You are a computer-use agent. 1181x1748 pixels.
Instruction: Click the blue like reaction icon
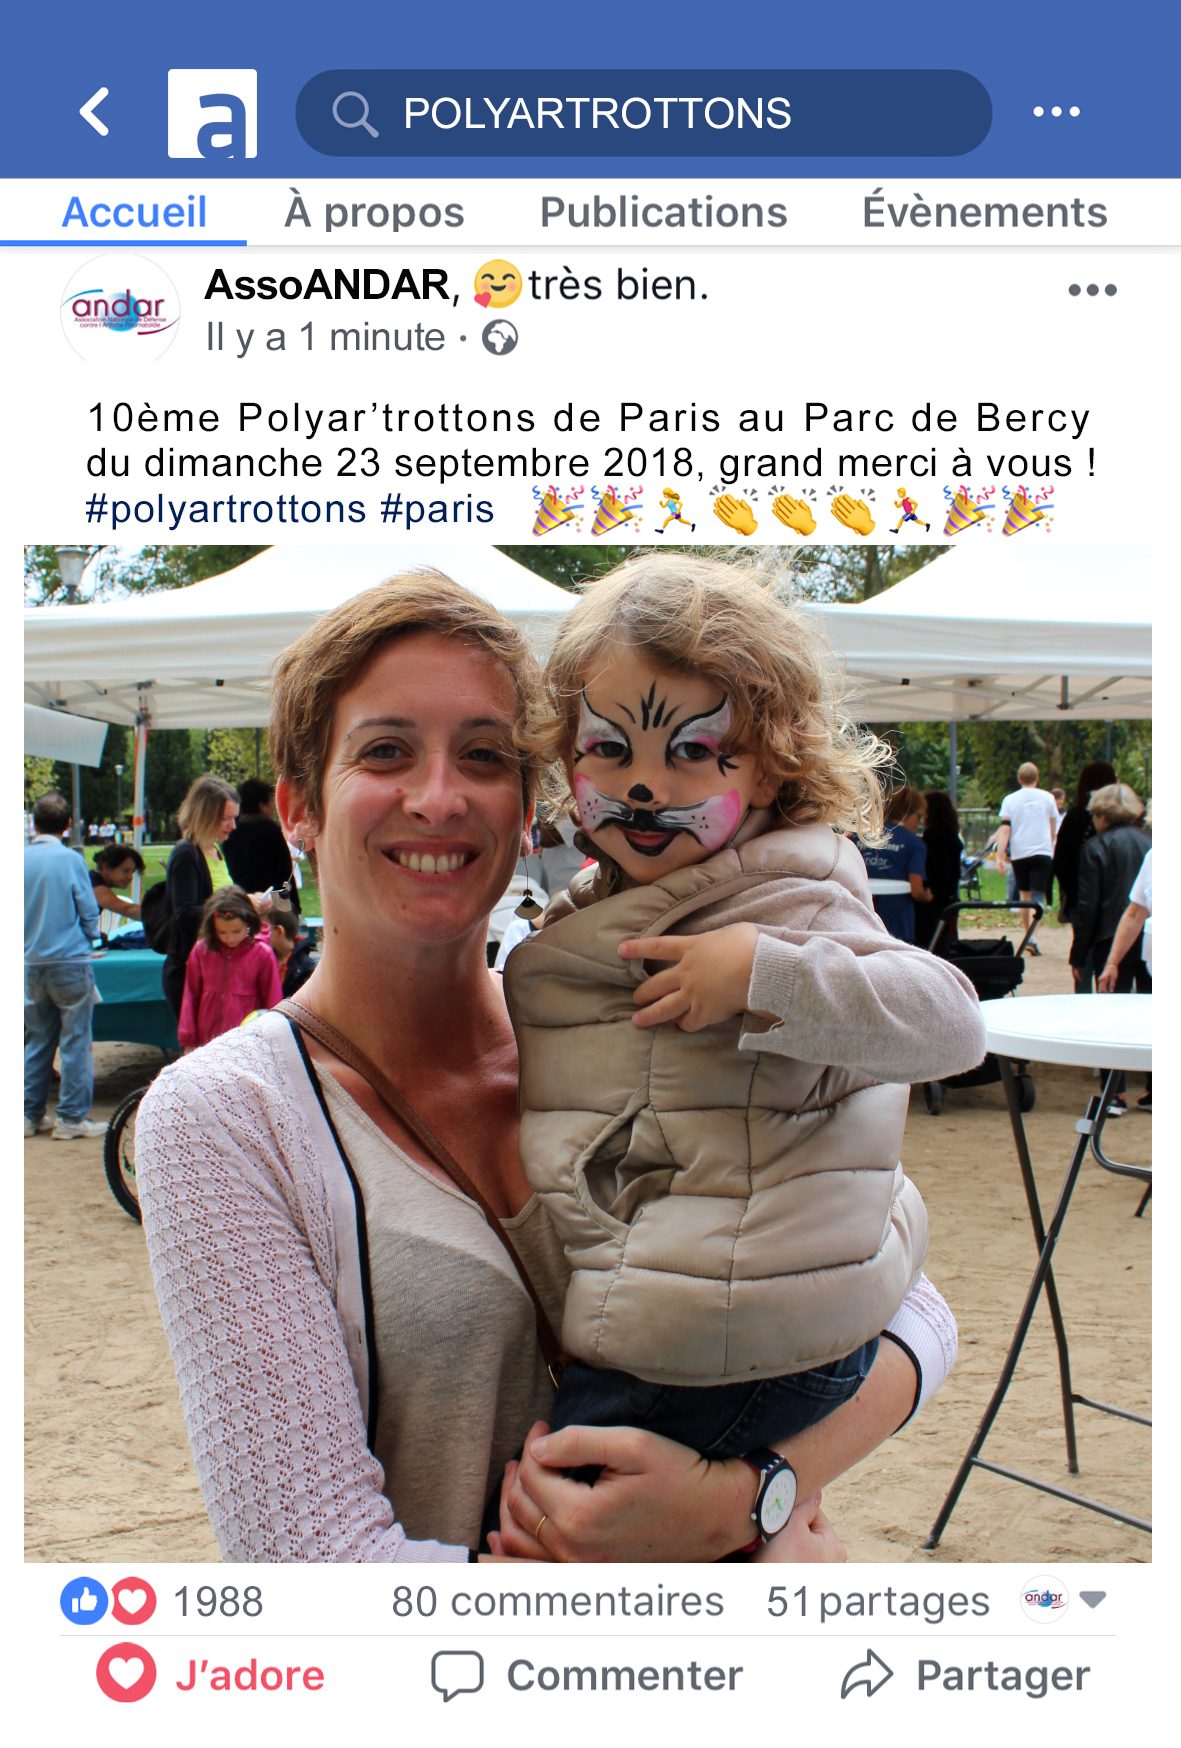tap(83, 1601)
